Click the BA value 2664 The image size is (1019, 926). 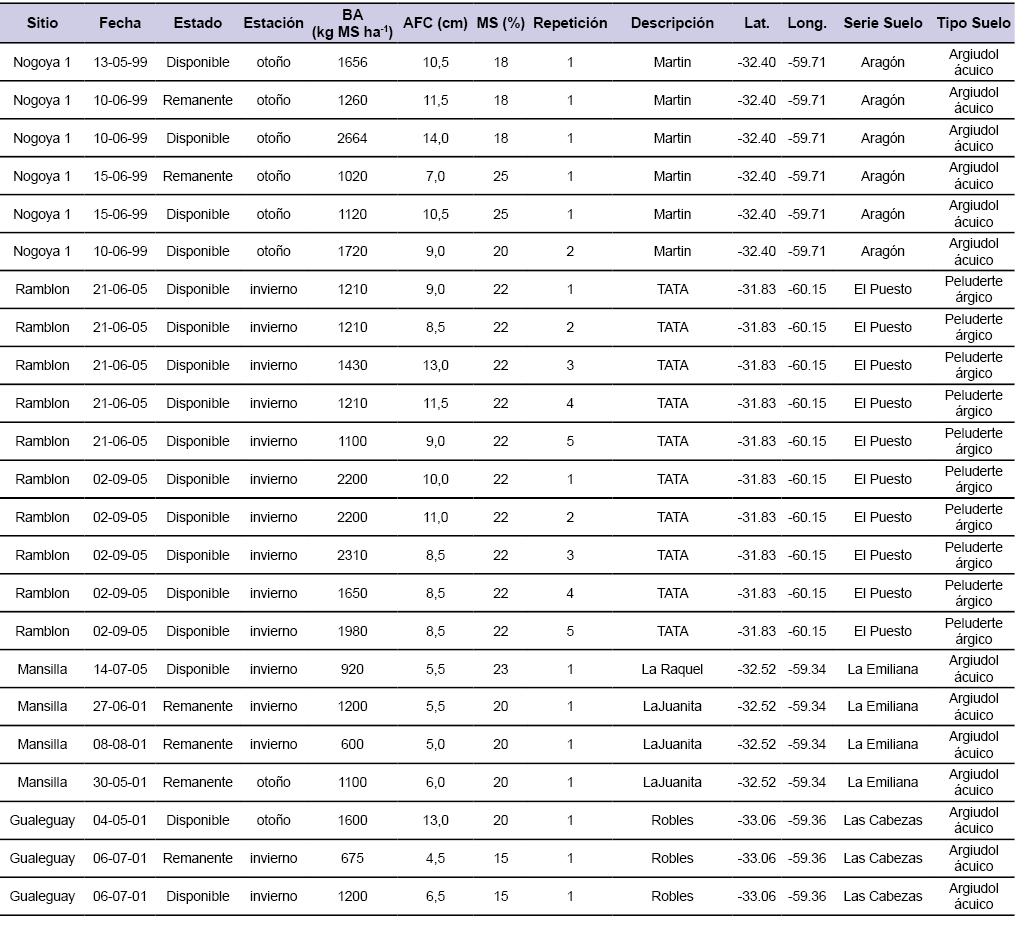pos(352,138)
